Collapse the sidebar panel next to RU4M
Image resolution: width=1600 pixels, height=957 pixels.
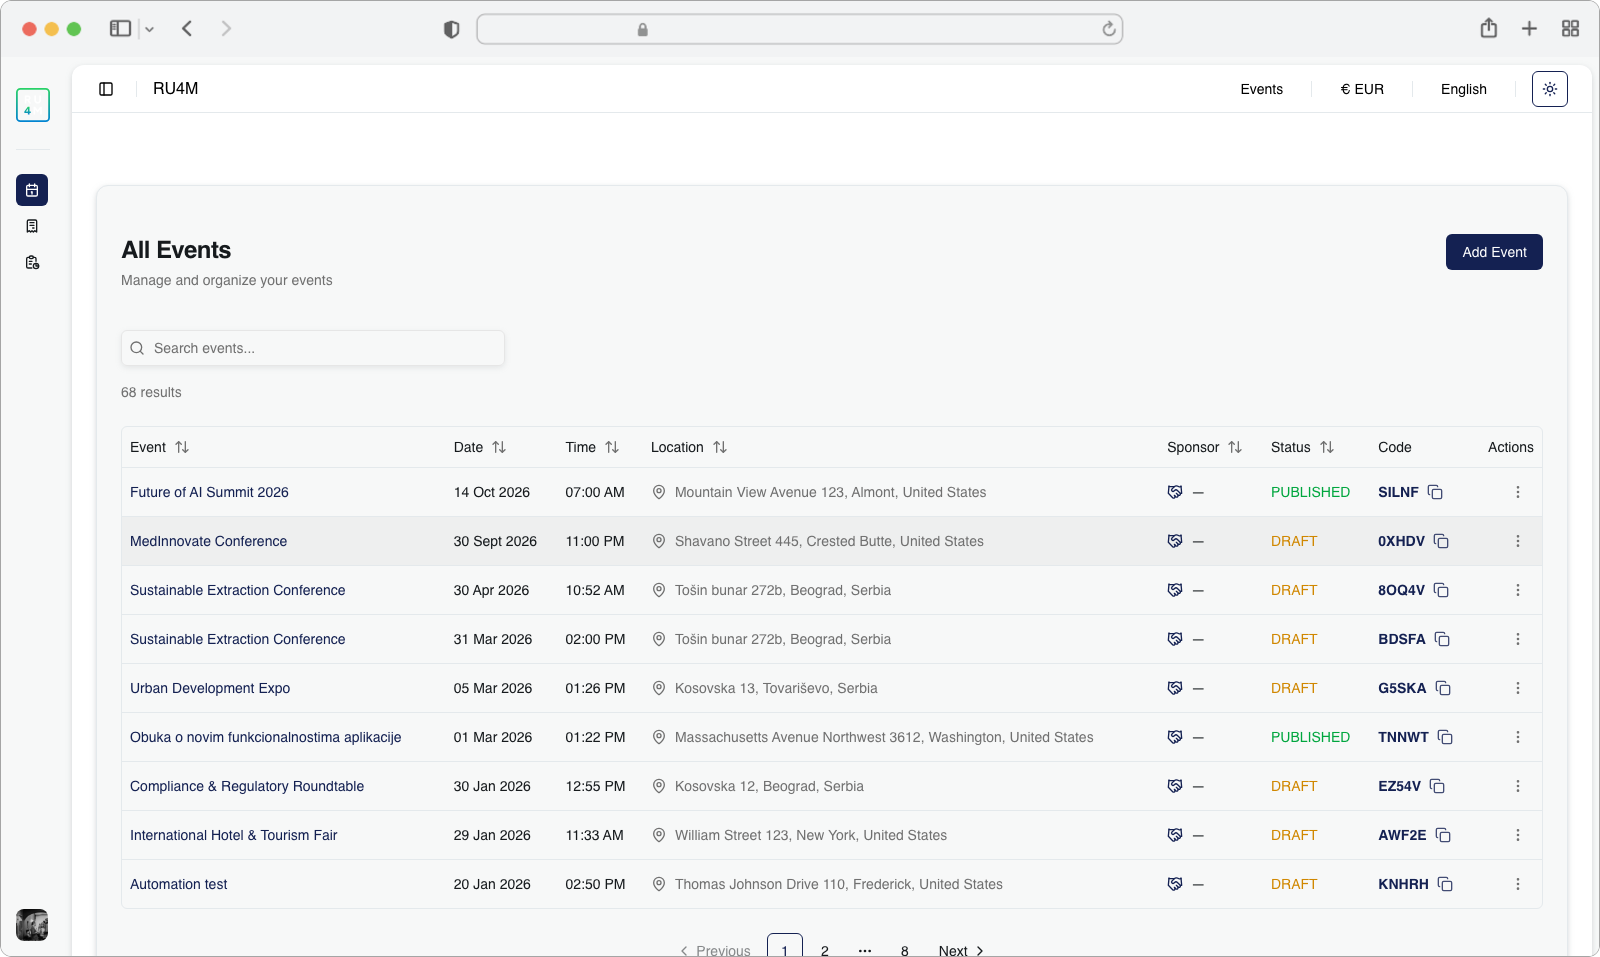coord(106,89)
